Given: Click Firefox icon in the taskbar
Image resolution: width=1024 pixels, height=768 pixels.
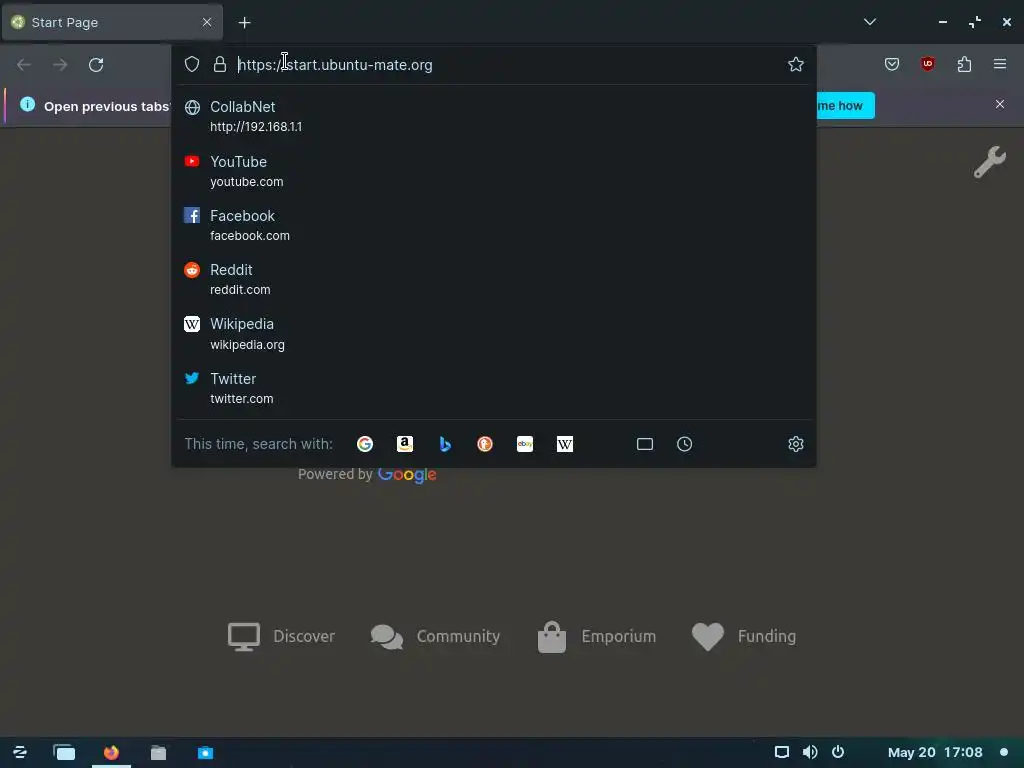Looking at the screenshot, I should pyautogui.click(x=111, y=752).
